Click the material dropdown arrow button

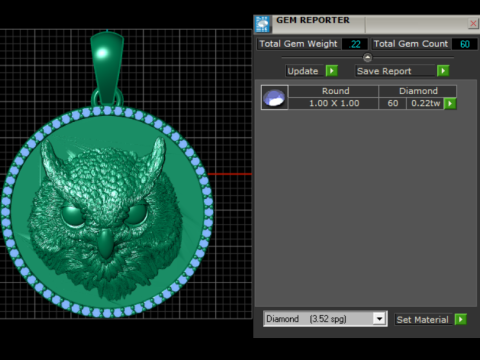pos(379,319)
